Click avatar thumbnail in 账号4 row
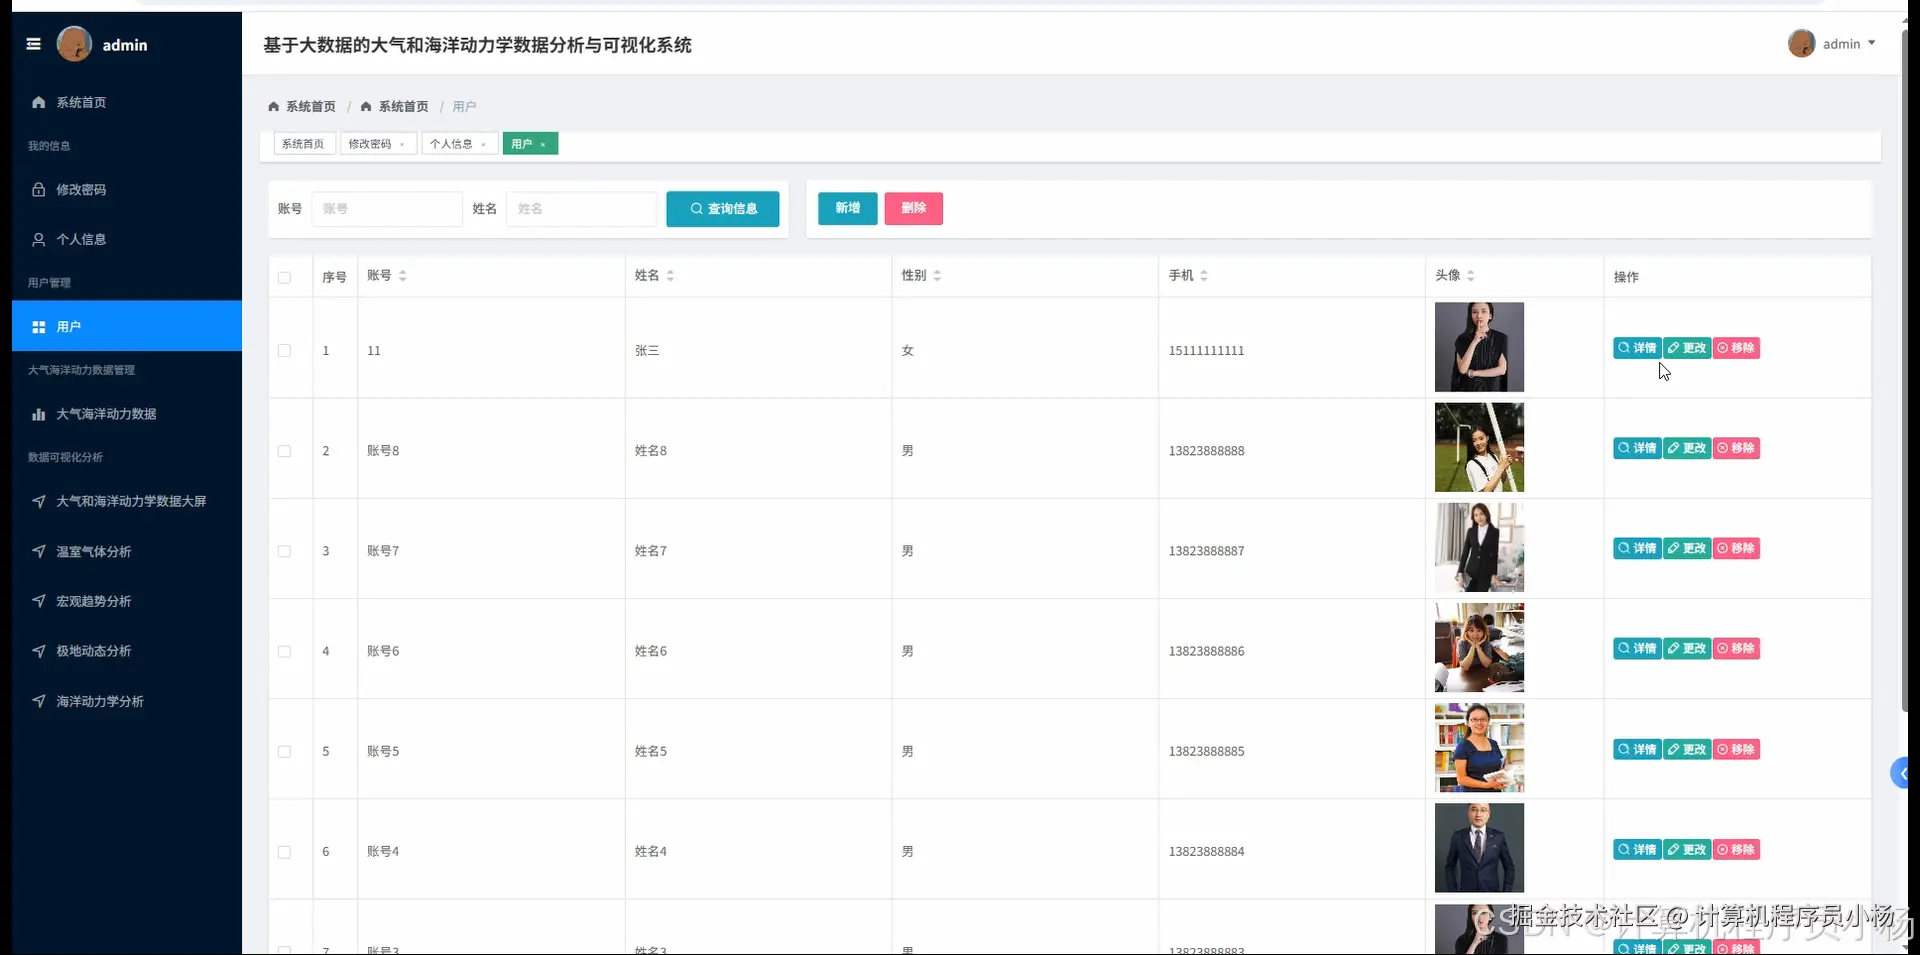The width and height of the screenshot is (1920, 955). point(1479,848)
